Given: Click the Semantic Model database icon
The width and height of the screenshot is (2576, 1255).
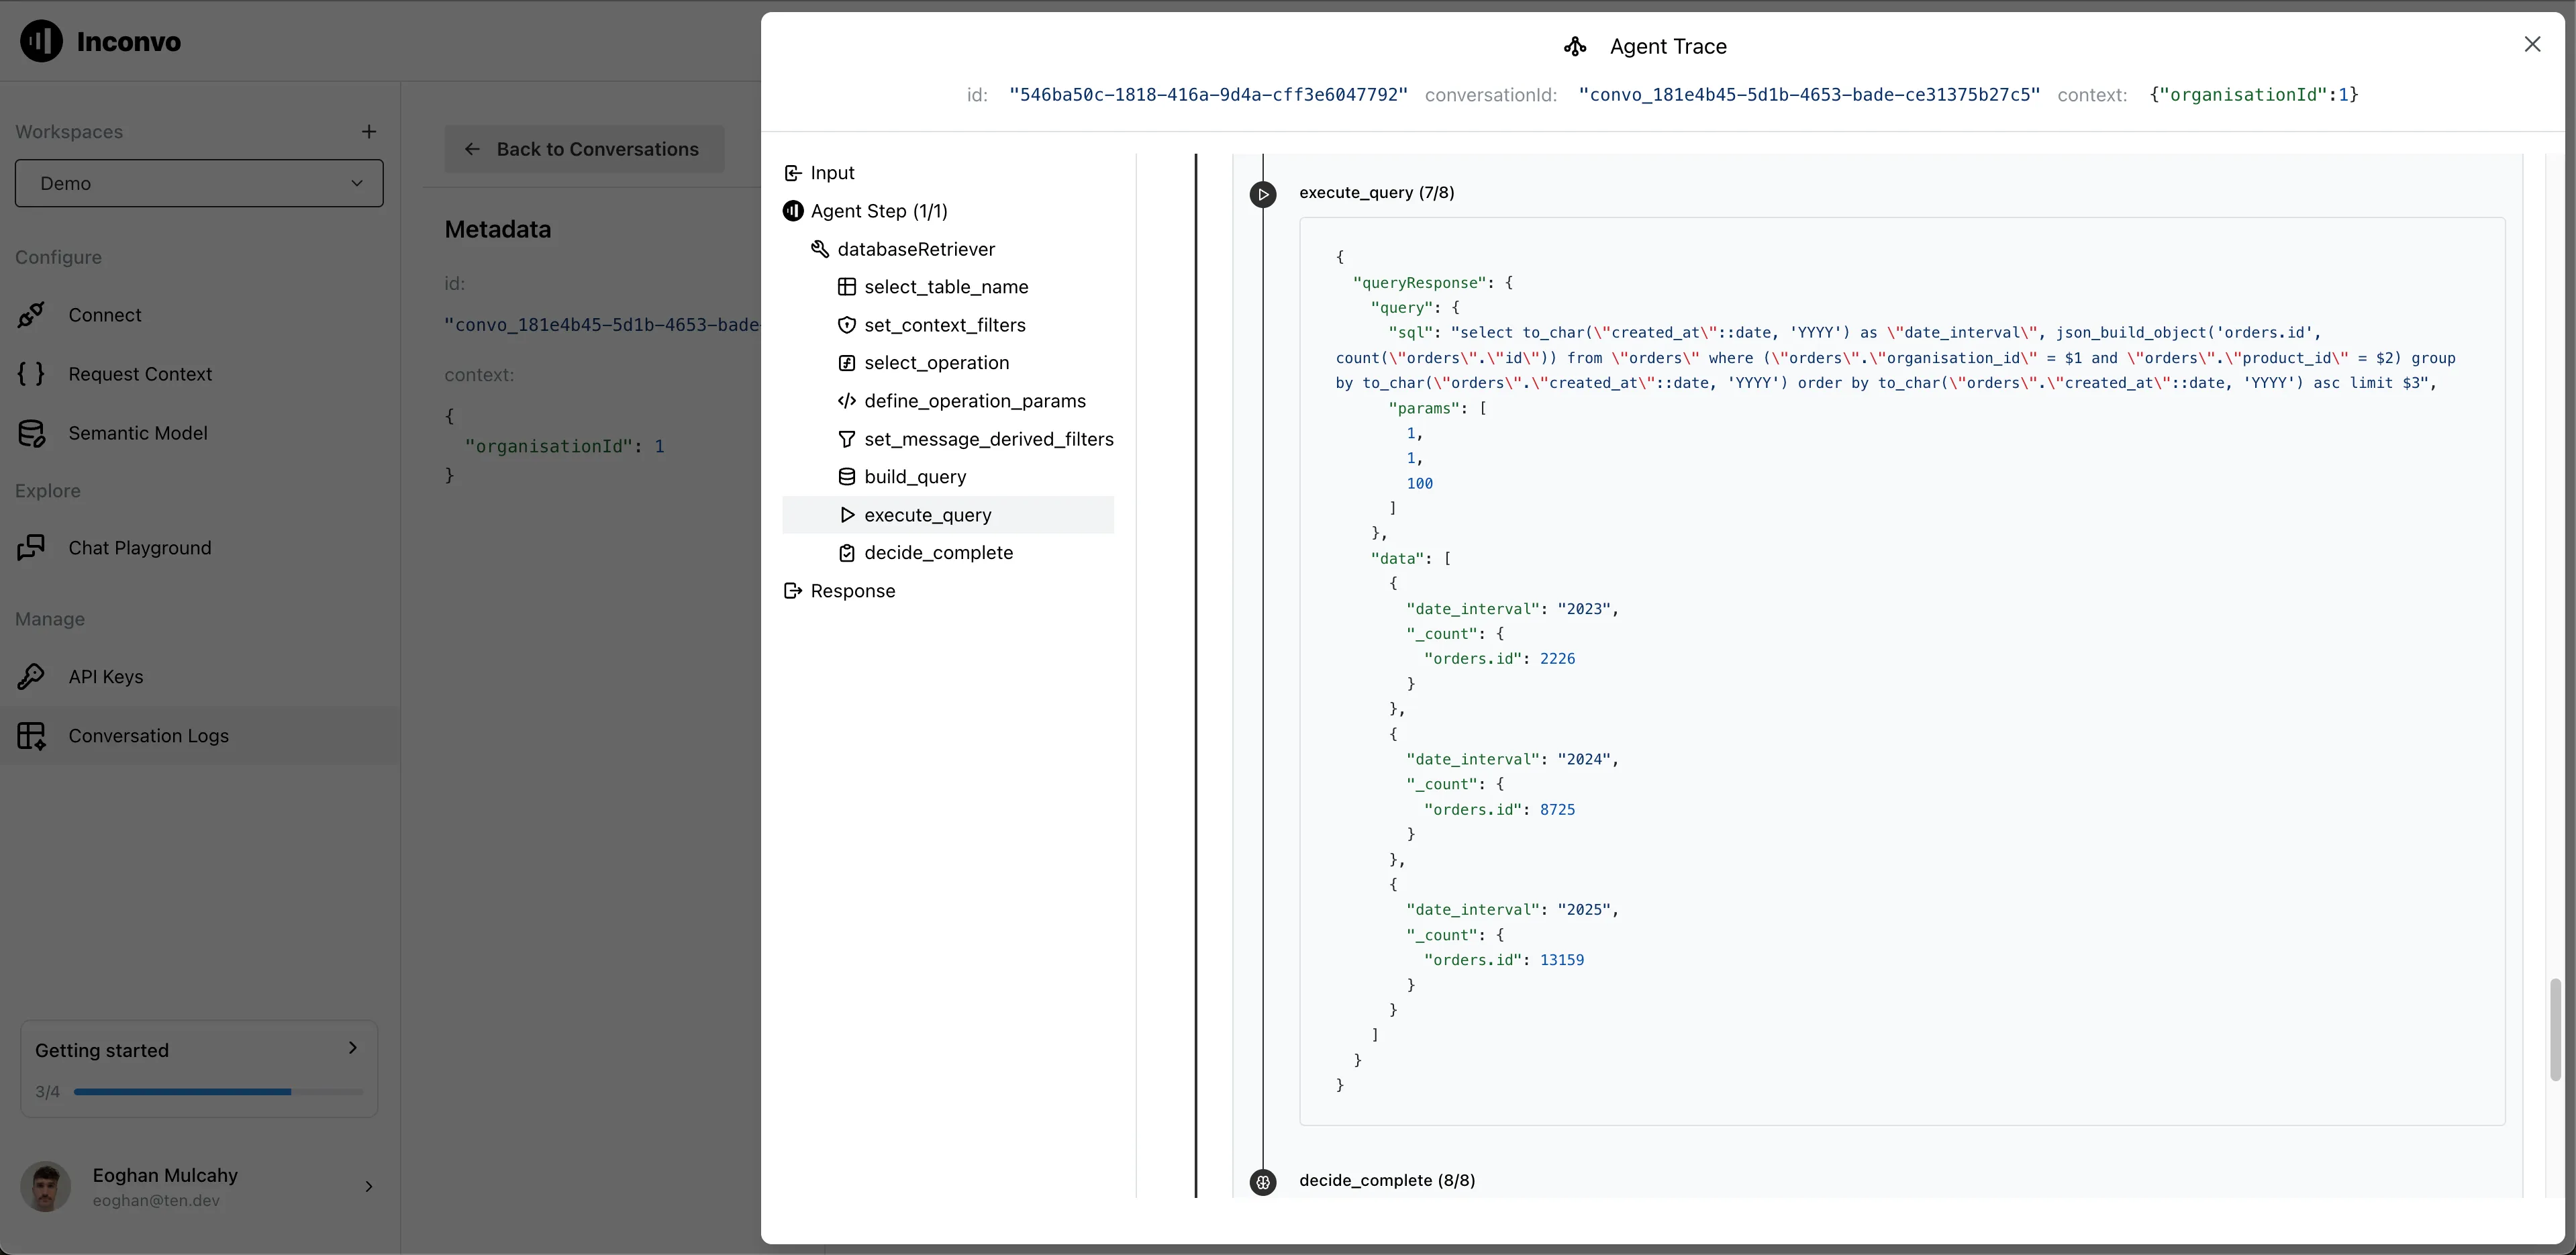Looking at the screenshot, I should coord(31,433).
